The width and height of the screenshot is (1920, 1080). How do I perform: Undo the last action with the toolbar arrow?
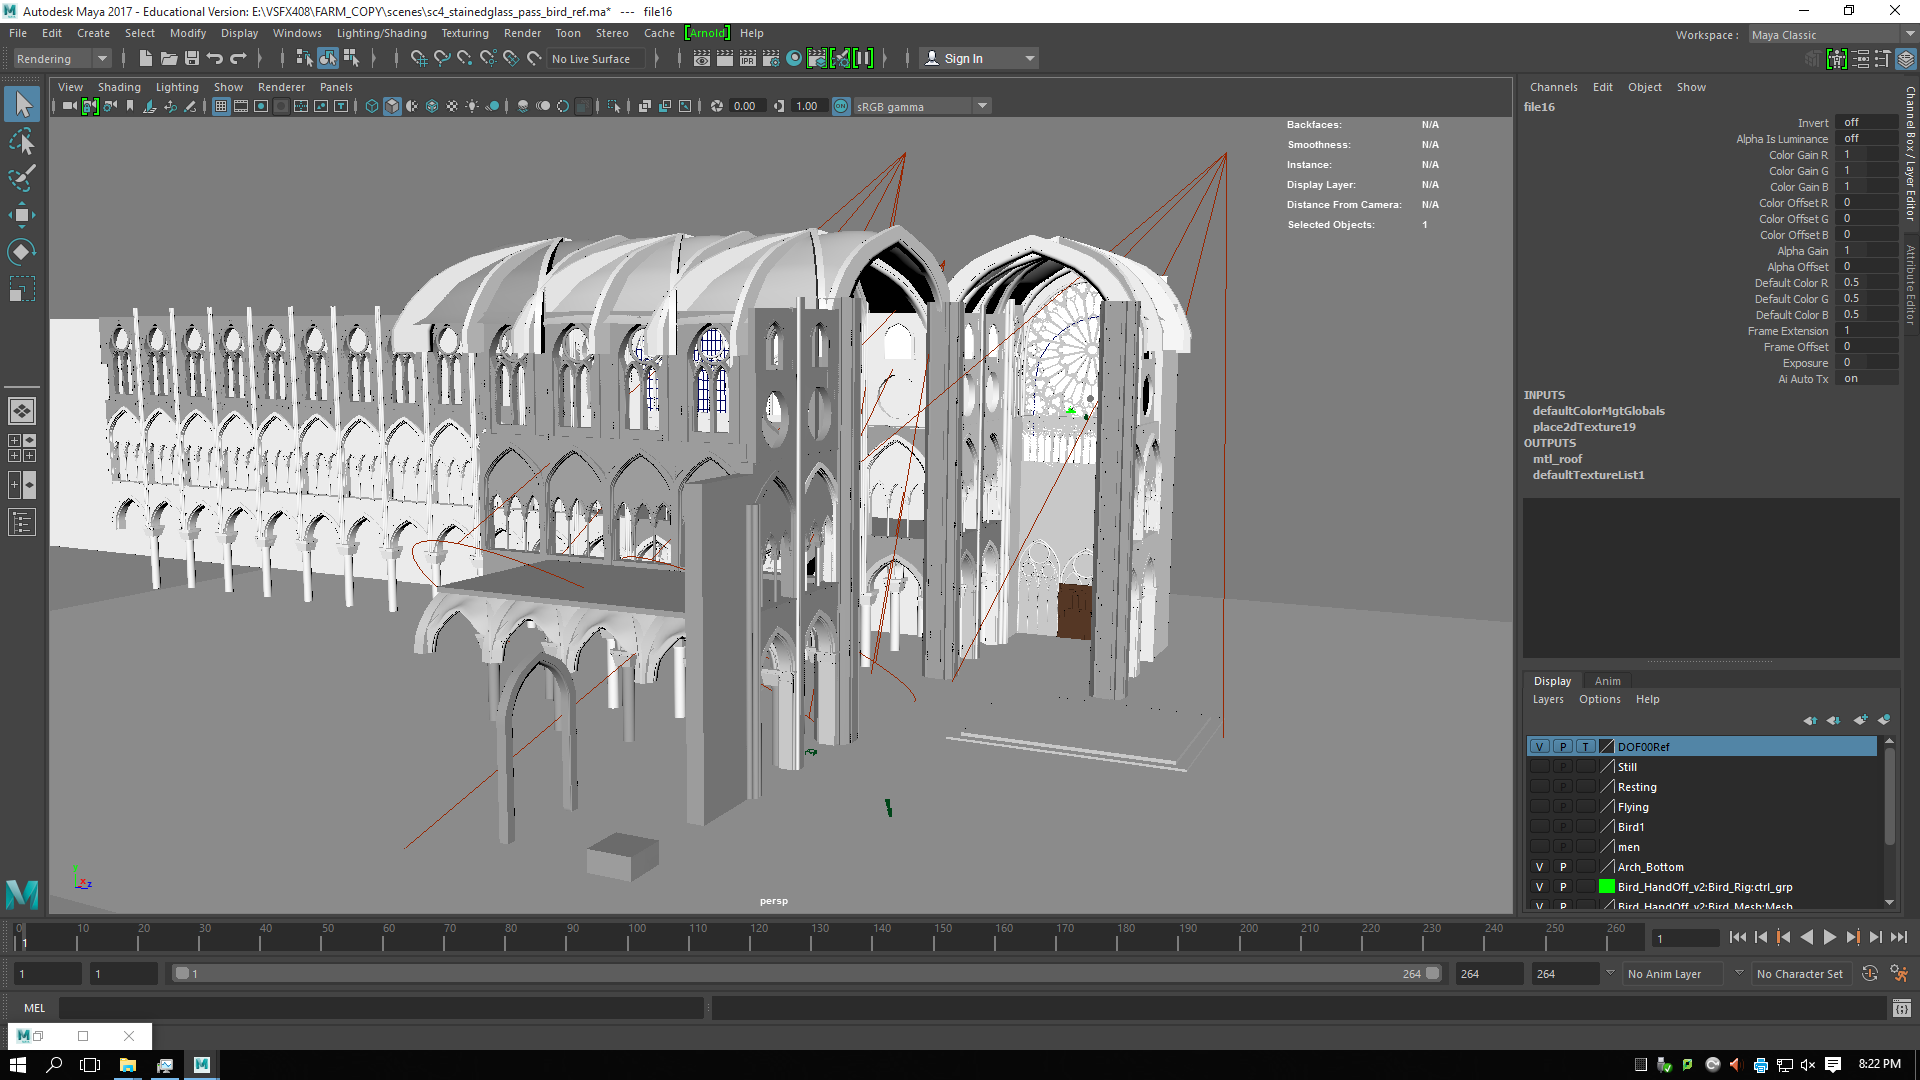tap(215, 59)
